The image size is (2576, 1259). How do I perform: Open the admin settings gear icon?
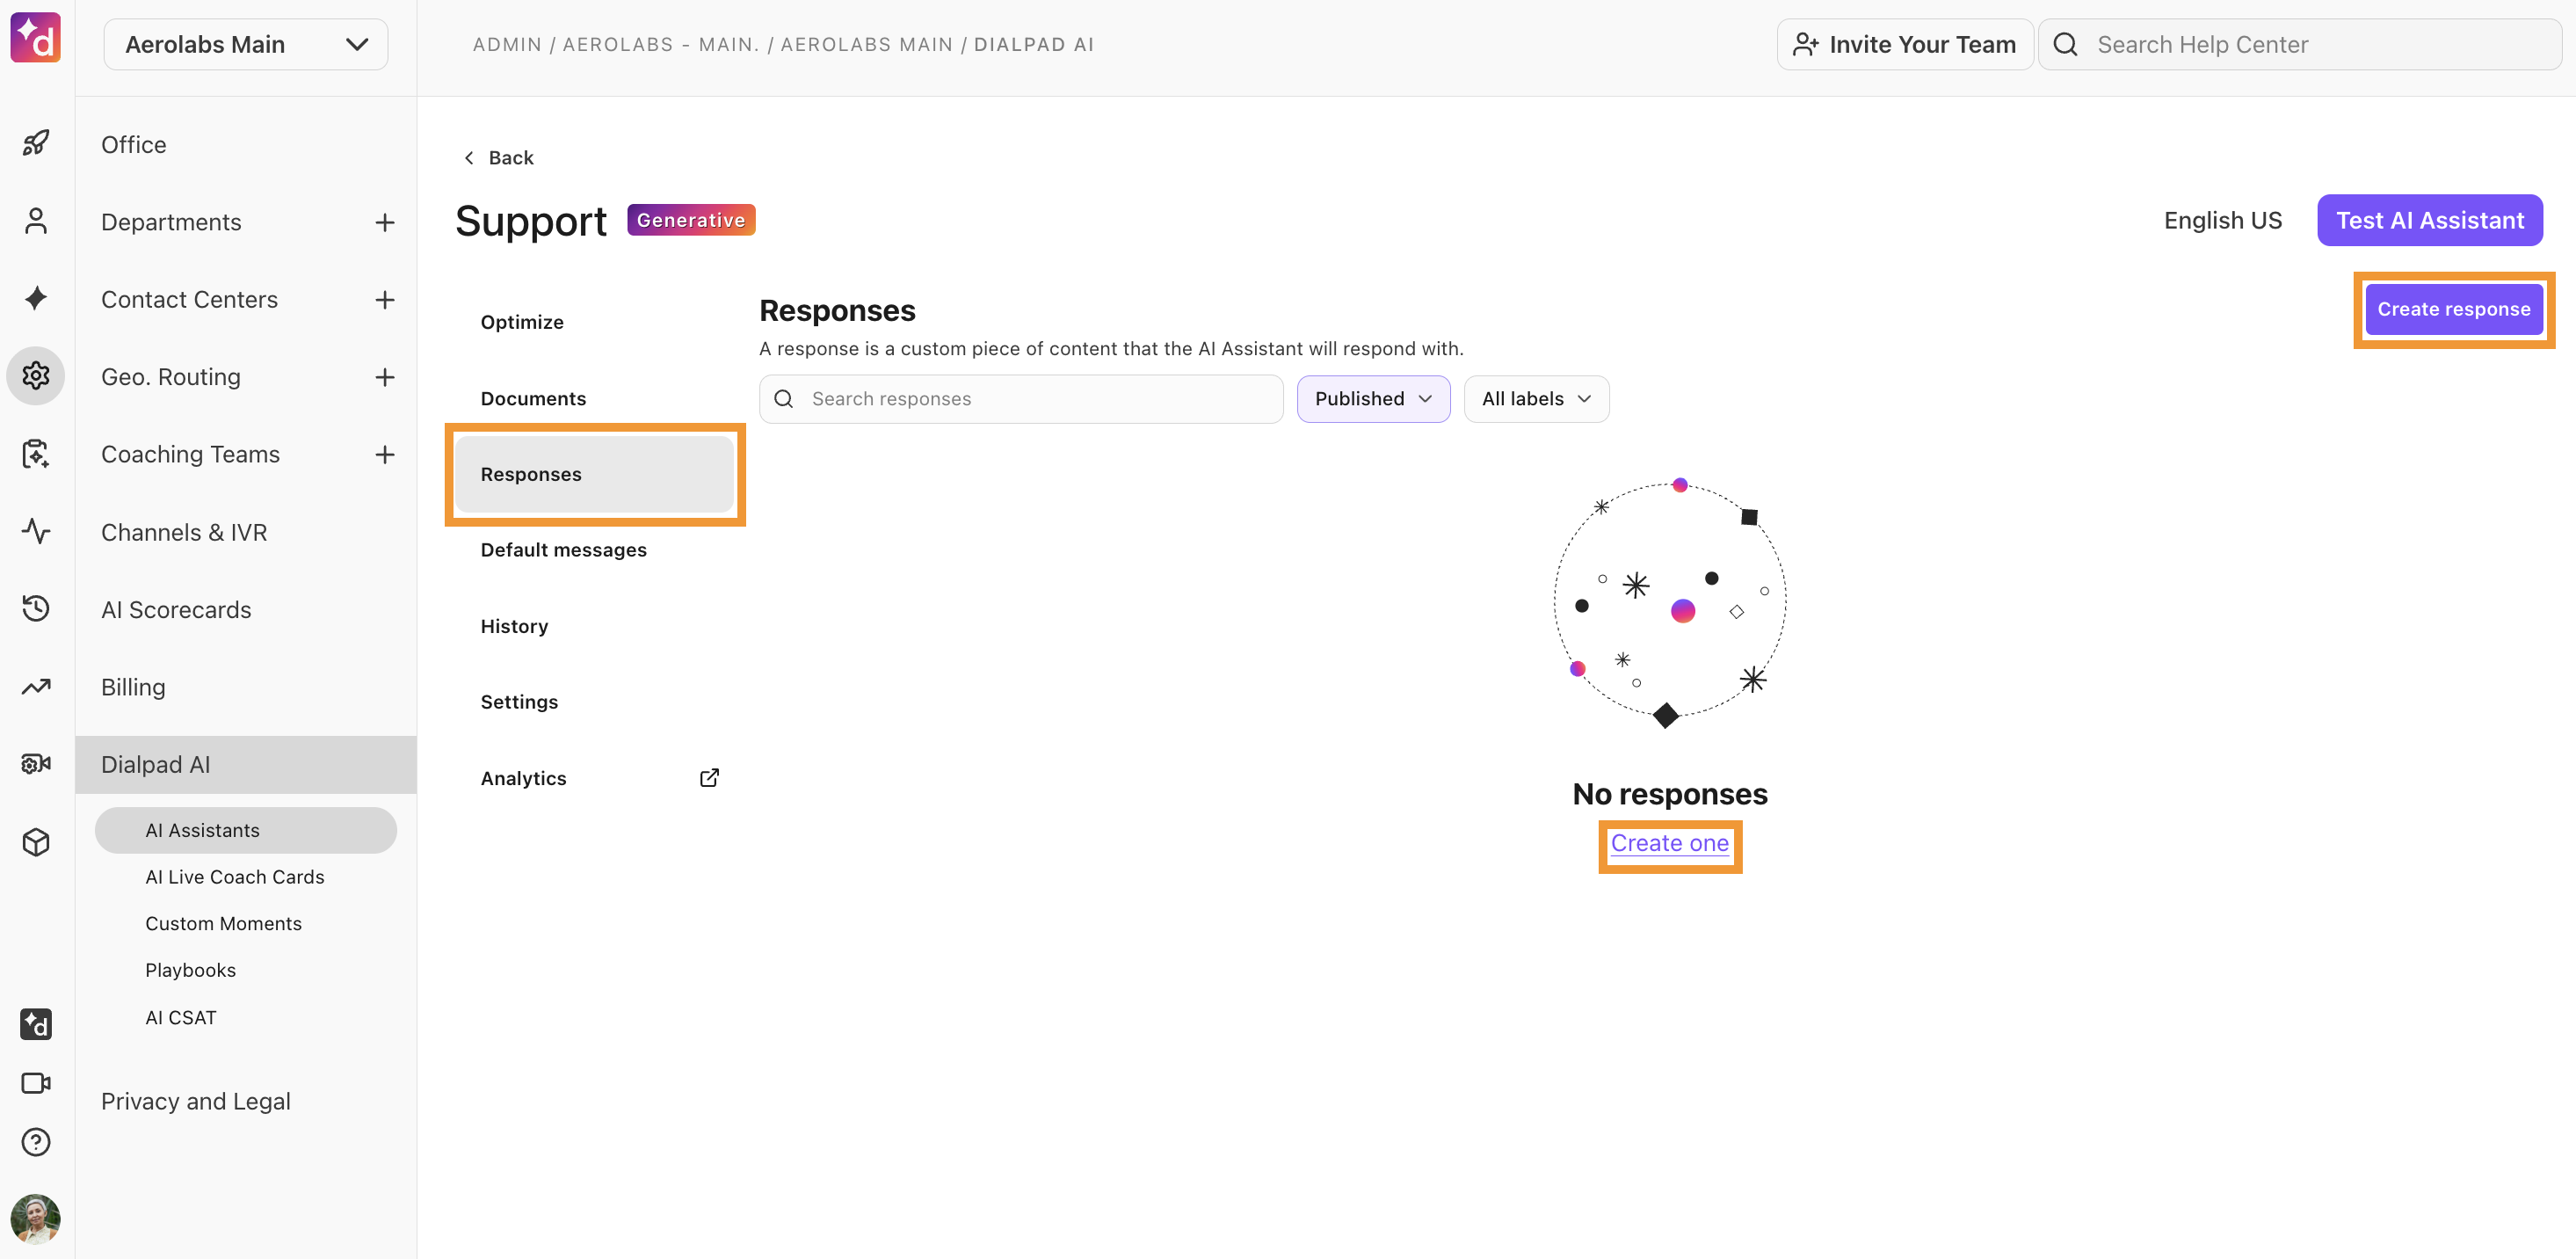36,376
